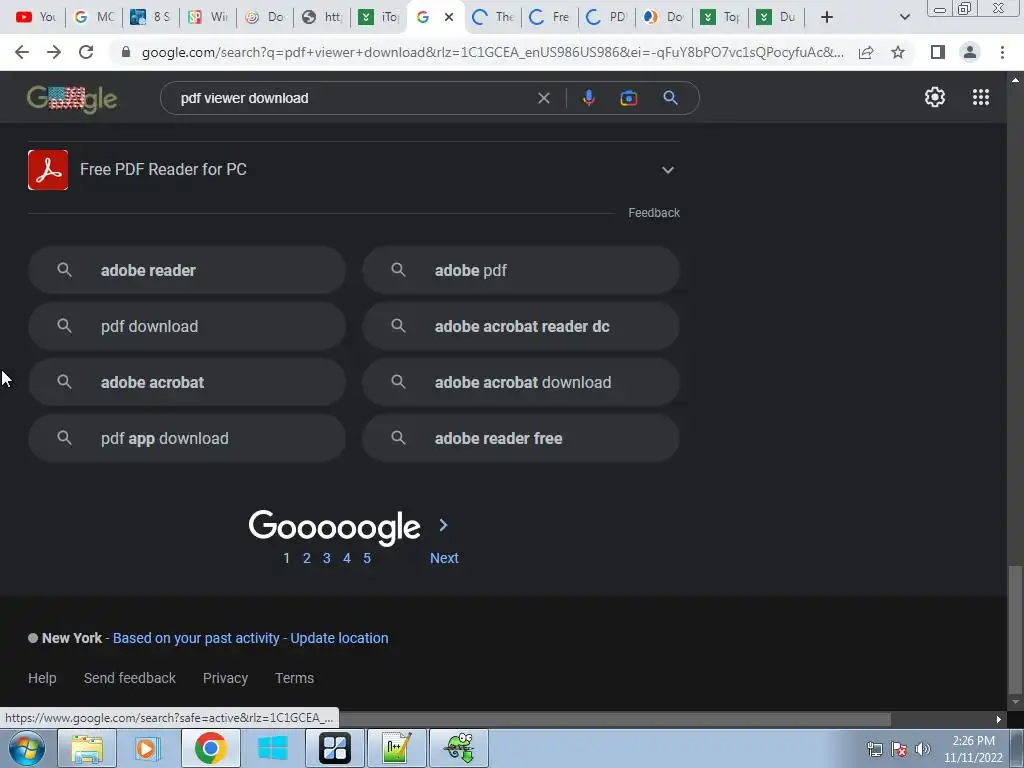
Task: Open Windows Explorer from the taskbar
Action: [87, 748]
